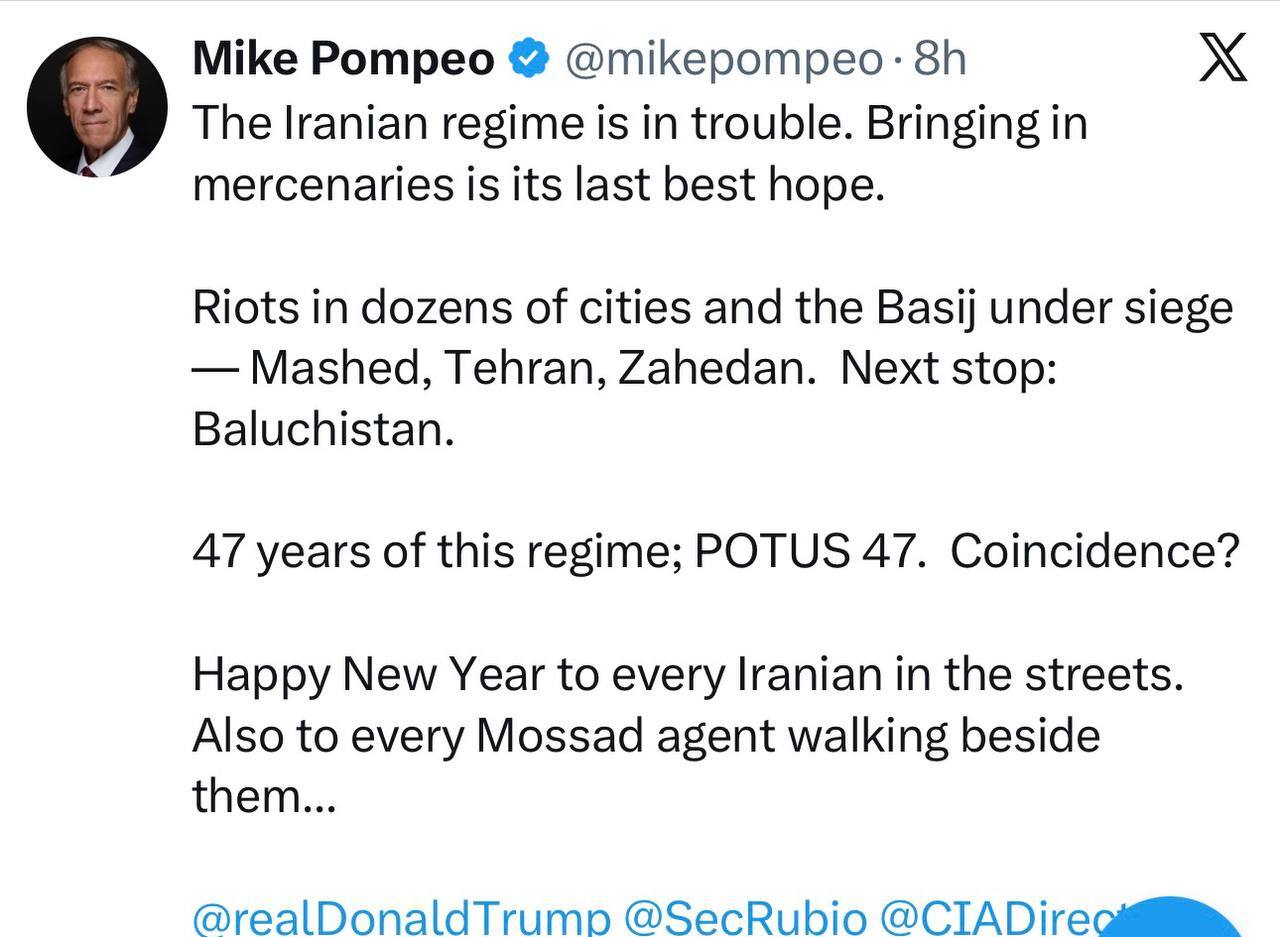The width and height of the screenshot is (1280, 937).
Task: Open the @mikepompeo handle
Action: pyautogui.click(x=723, y=60)
